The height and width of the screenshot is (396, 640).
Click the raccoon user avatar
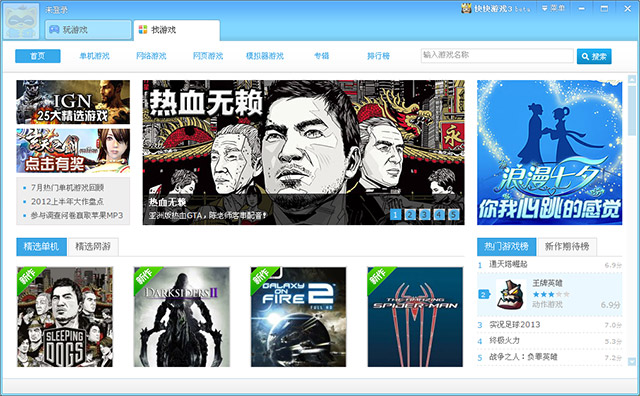point(21,21)
